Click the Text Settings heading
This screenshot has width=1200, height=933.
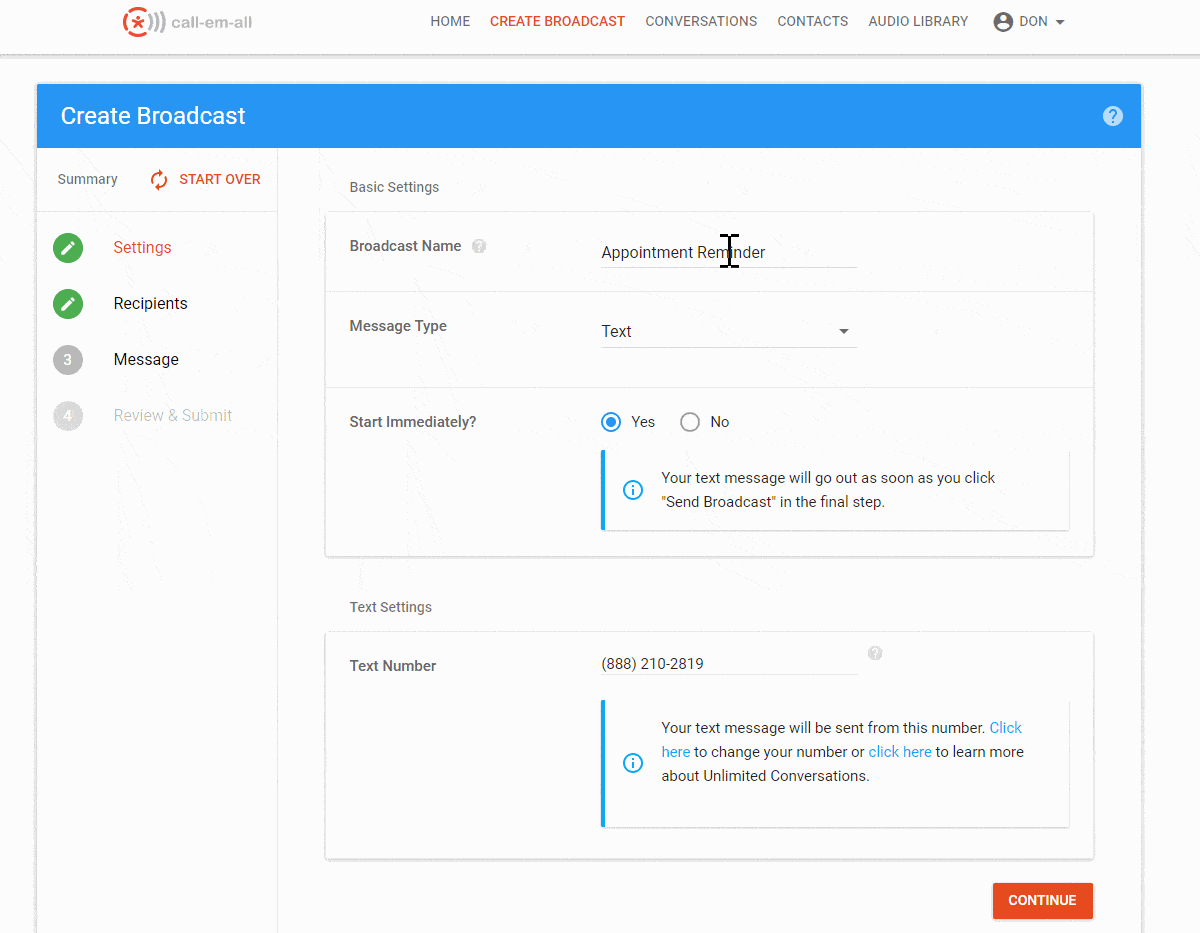click(x=391, y=607)
